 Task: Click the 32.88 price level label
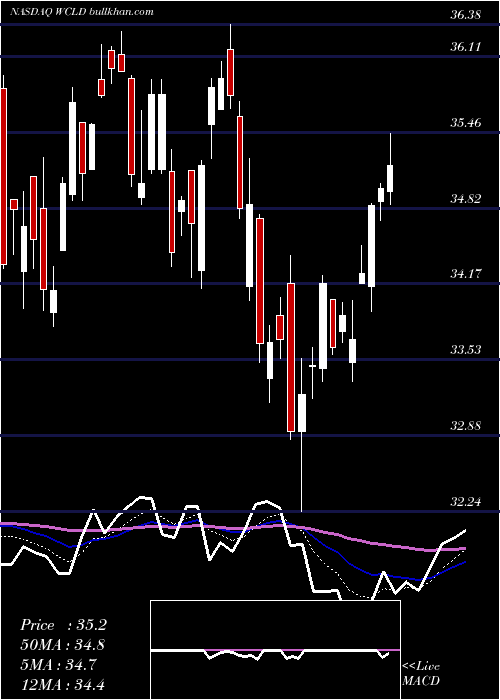pyautogui.click(x=466, y=425)
